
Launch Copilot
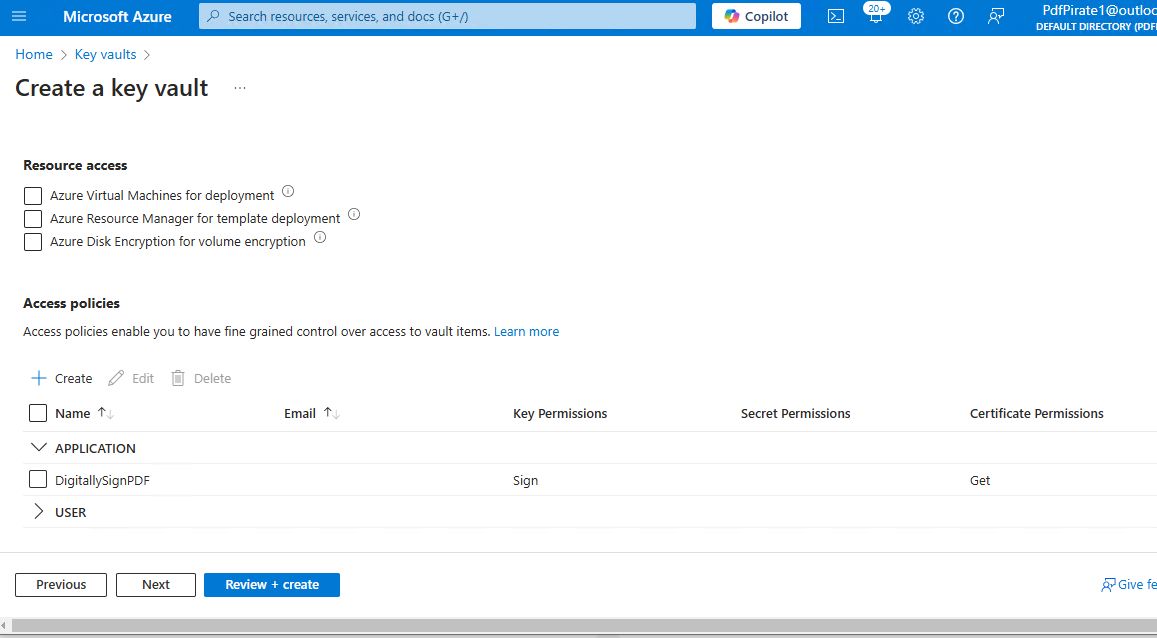point(756,16)
